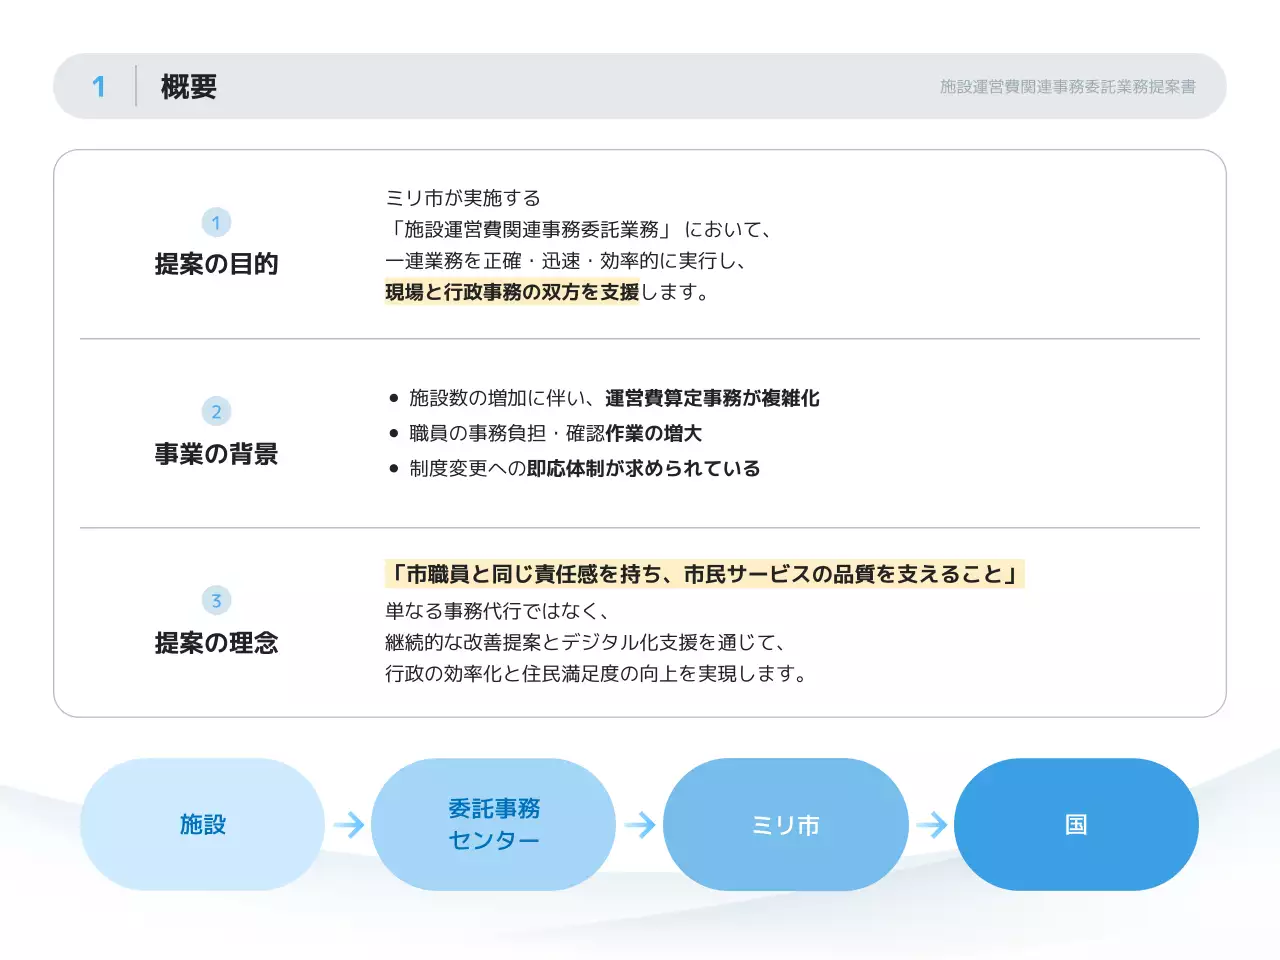Click the 国 node at the flow's end

1075,824
